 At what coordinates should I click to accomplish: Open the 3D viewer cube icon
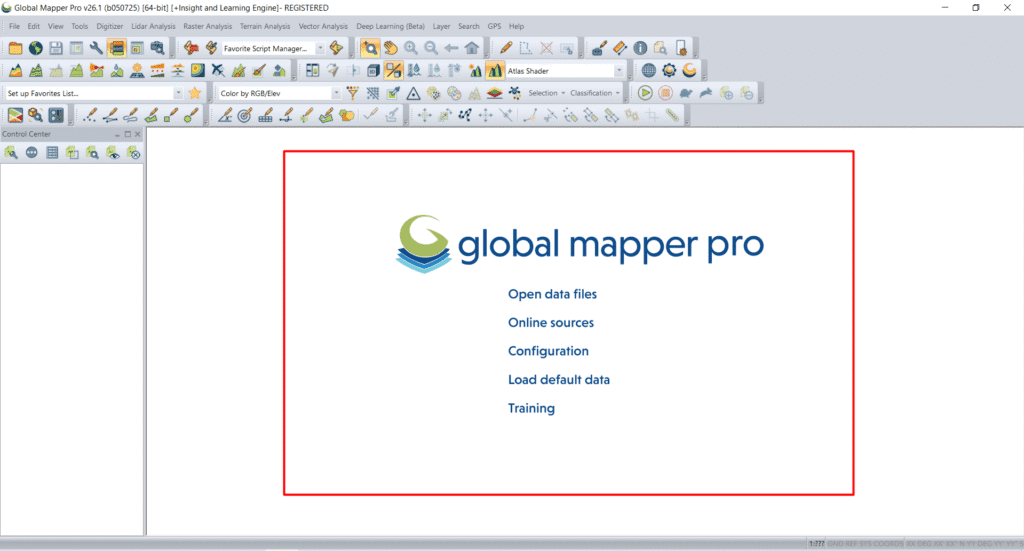[x=373, y=71]
